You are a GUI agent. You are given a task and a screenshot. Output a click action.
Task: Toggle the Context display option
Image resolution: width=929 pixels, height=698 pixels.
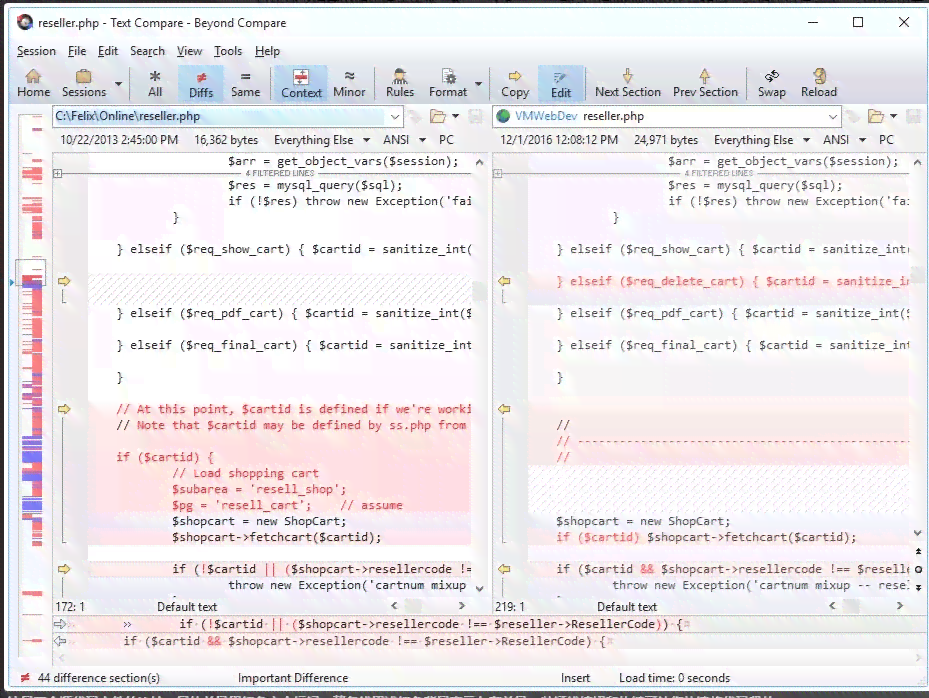(x=301, y=83)
